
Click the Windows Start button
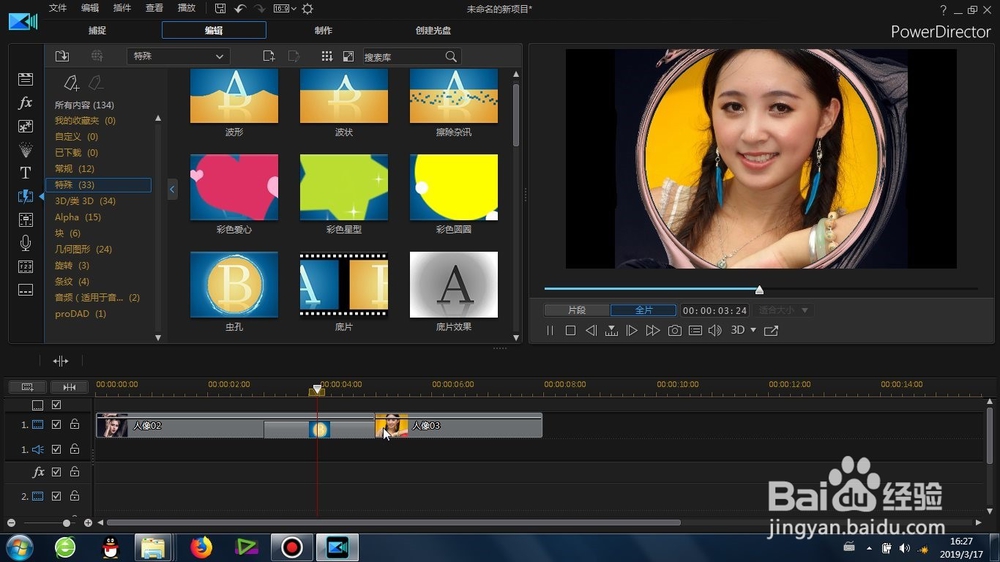tap(20, 547)
